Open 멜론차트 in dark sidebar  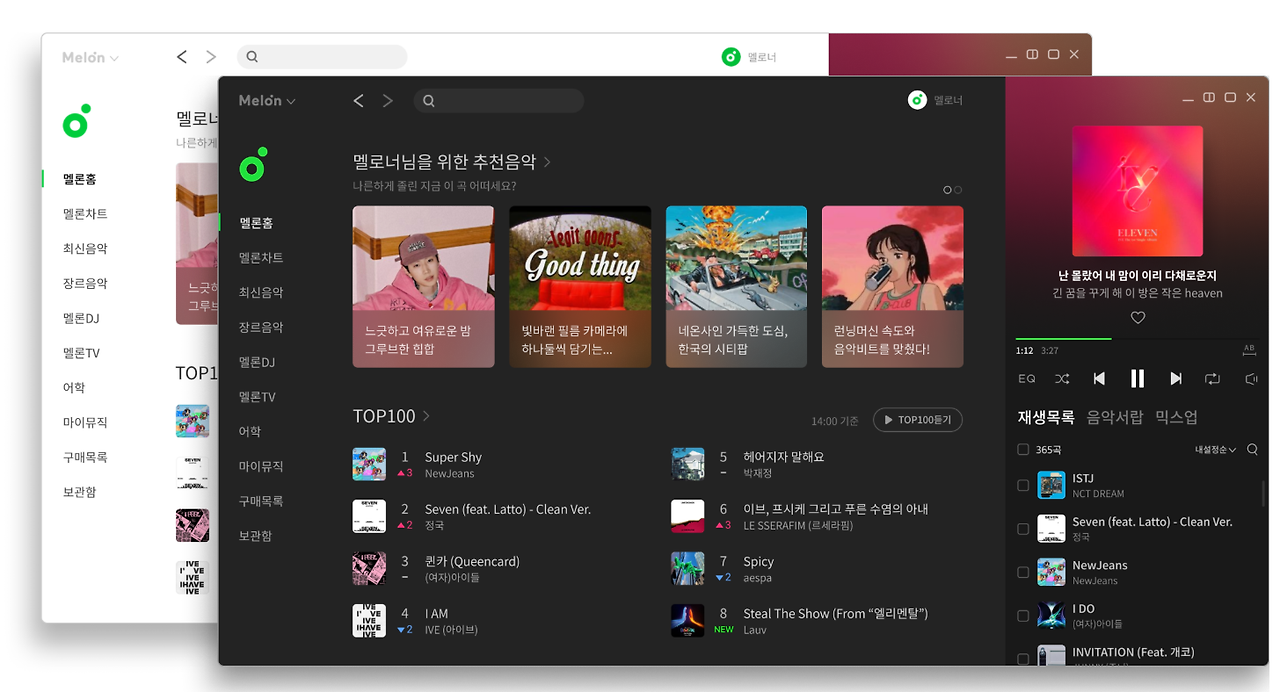click(261, 258)
